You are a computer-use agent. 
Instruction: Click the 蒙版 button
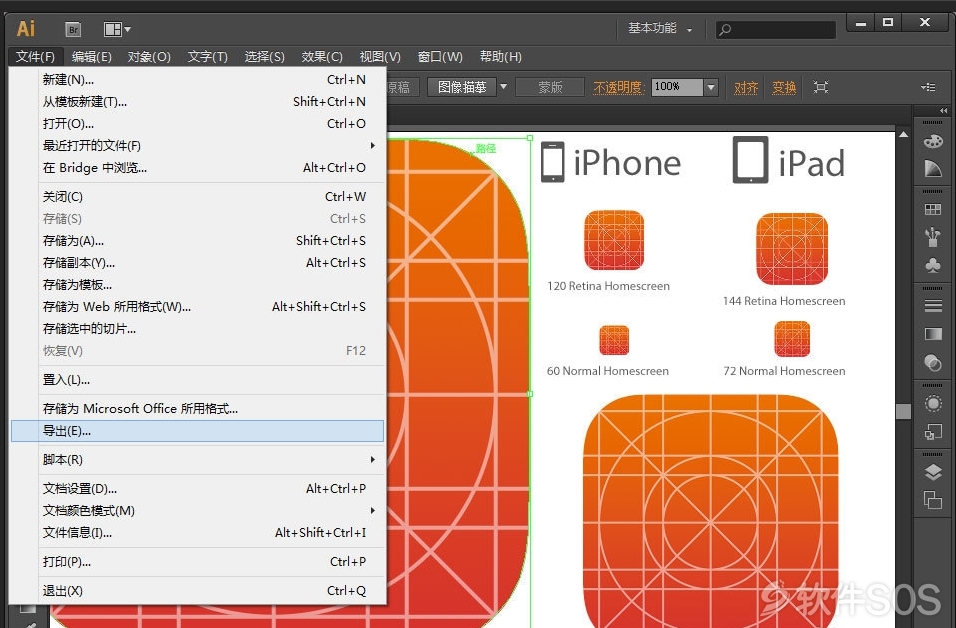[550, 87]
